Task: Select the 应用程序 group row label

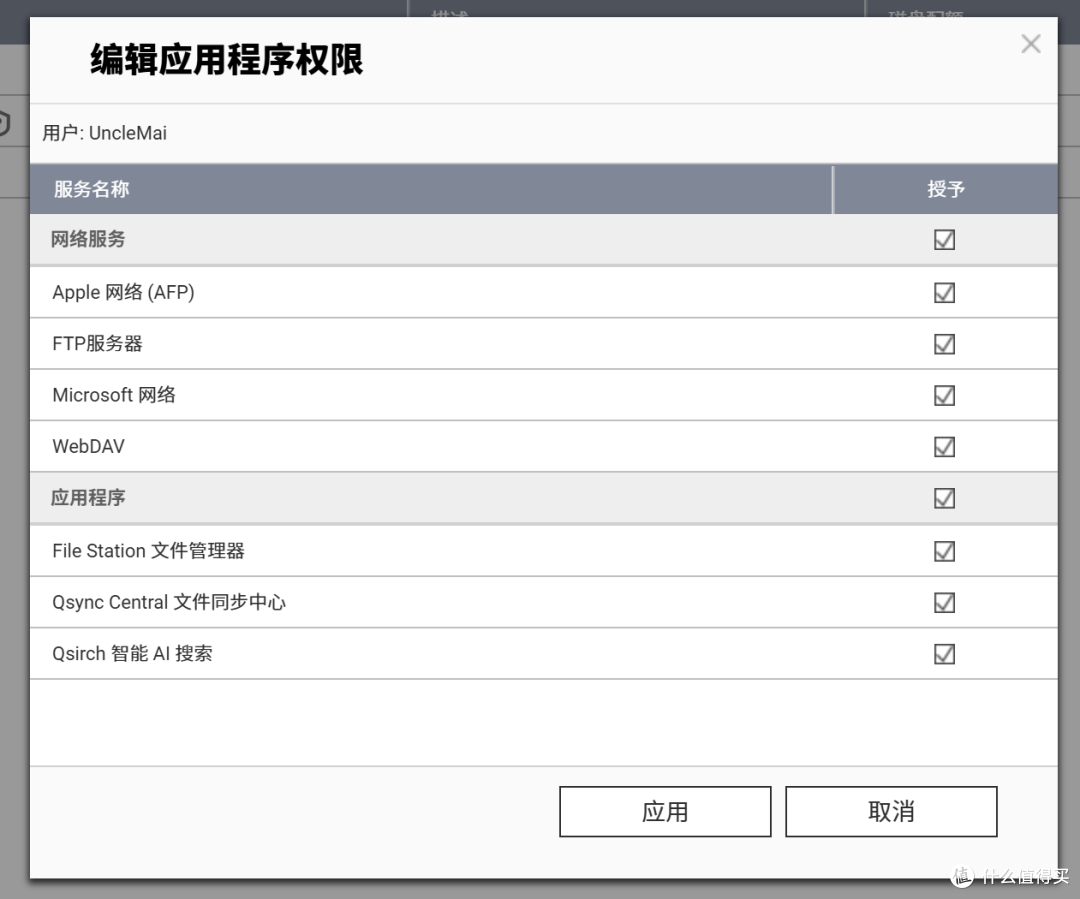Action: (88, 497)
